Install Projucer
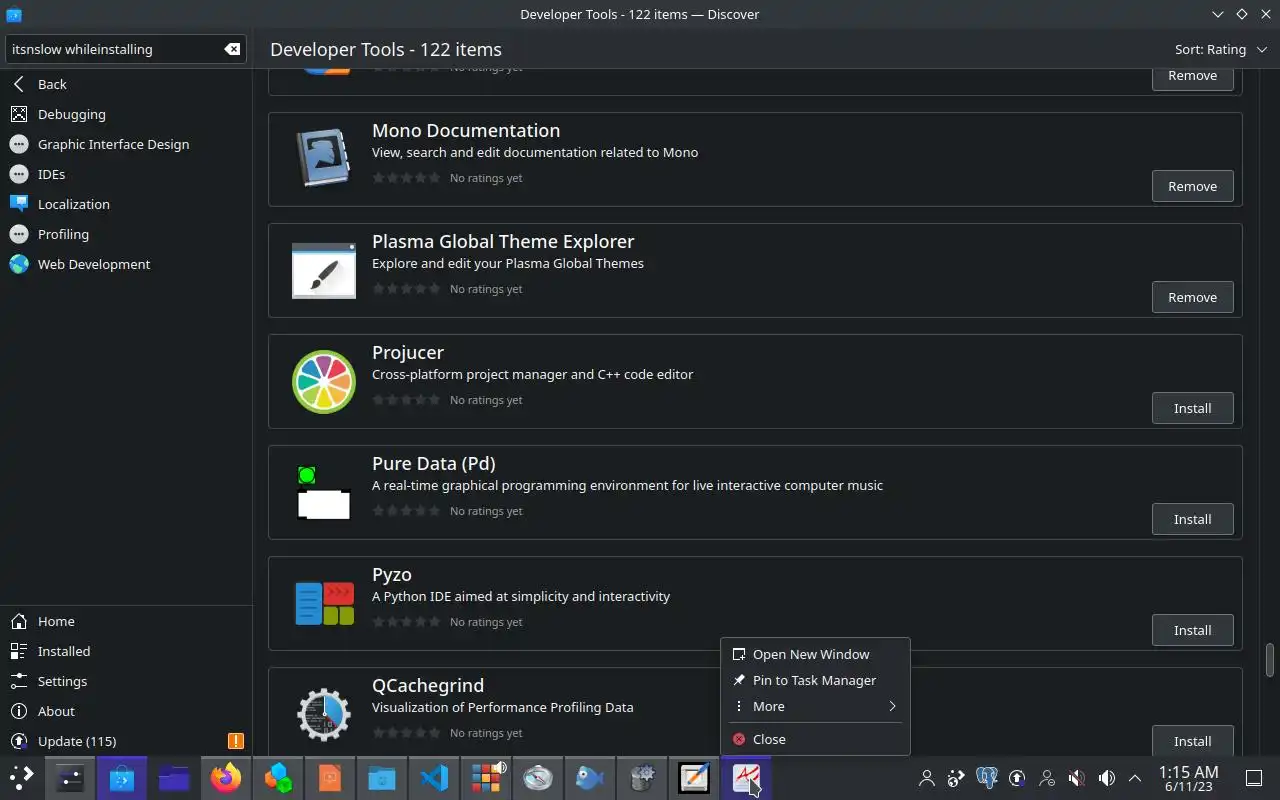 pos(1192,408)
